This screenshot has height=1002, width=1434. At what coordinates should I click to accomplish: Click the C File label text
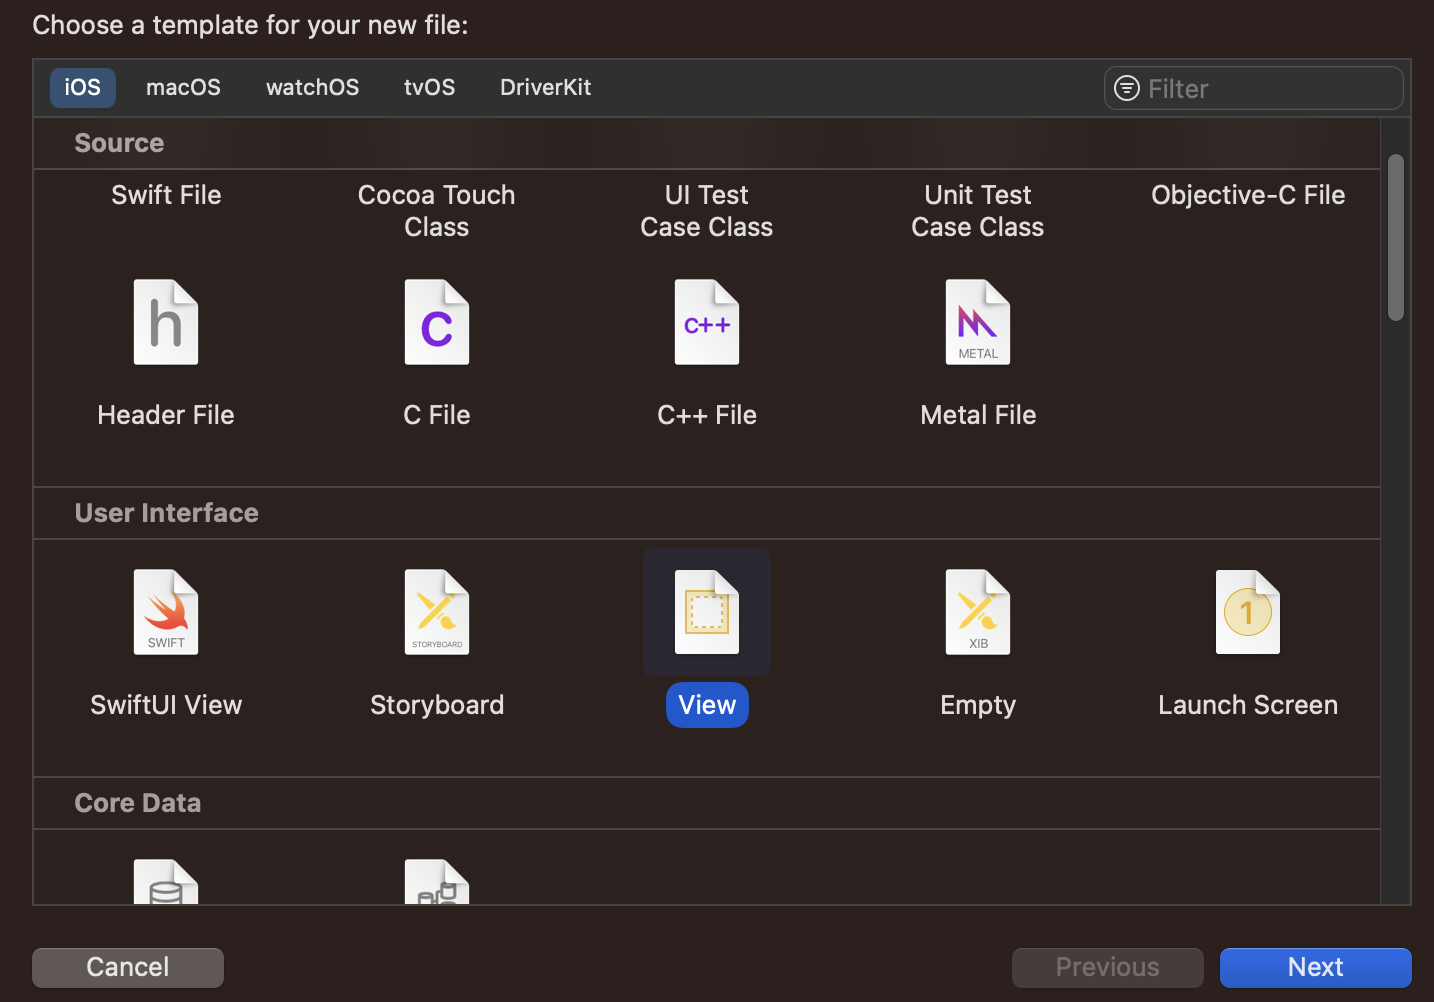point(437,415)
